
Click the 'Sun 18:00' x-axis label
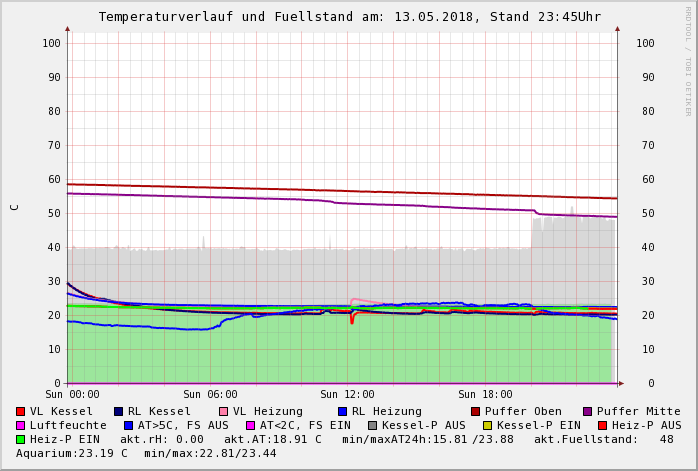click(485, 395)
